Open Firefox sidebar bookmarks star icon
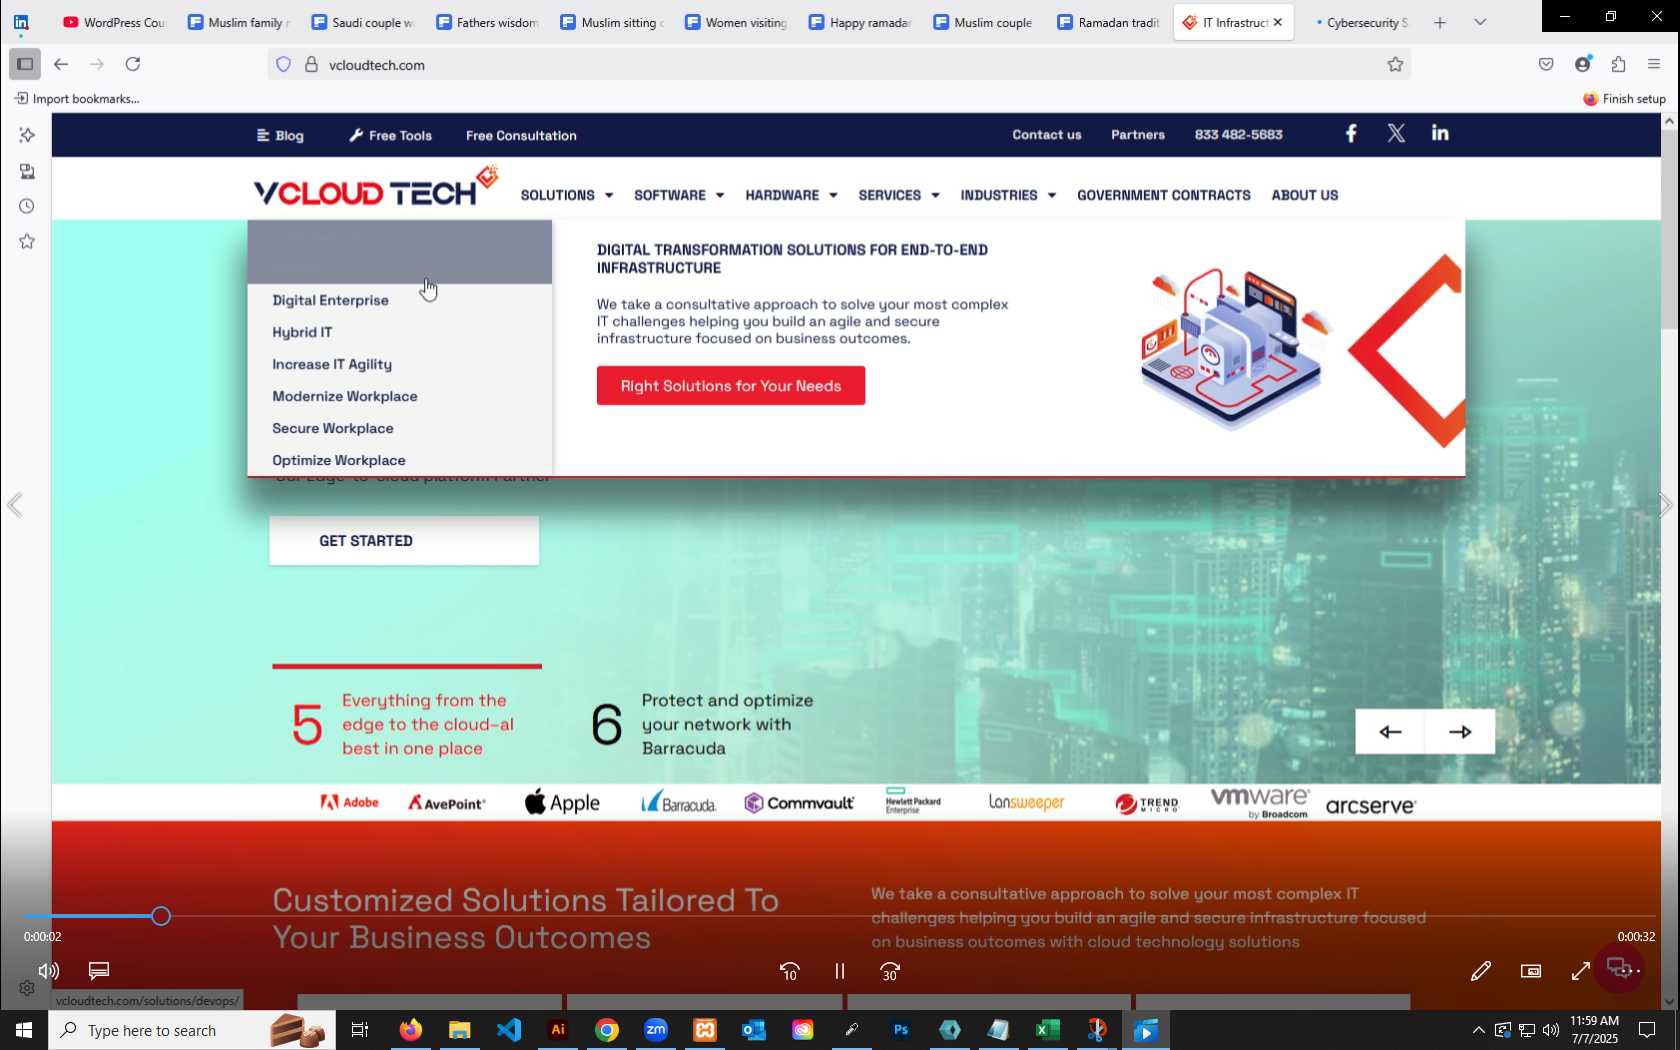Image resolution: width=1680 pixels, height=1050 pixels. [x=27, y=241]
